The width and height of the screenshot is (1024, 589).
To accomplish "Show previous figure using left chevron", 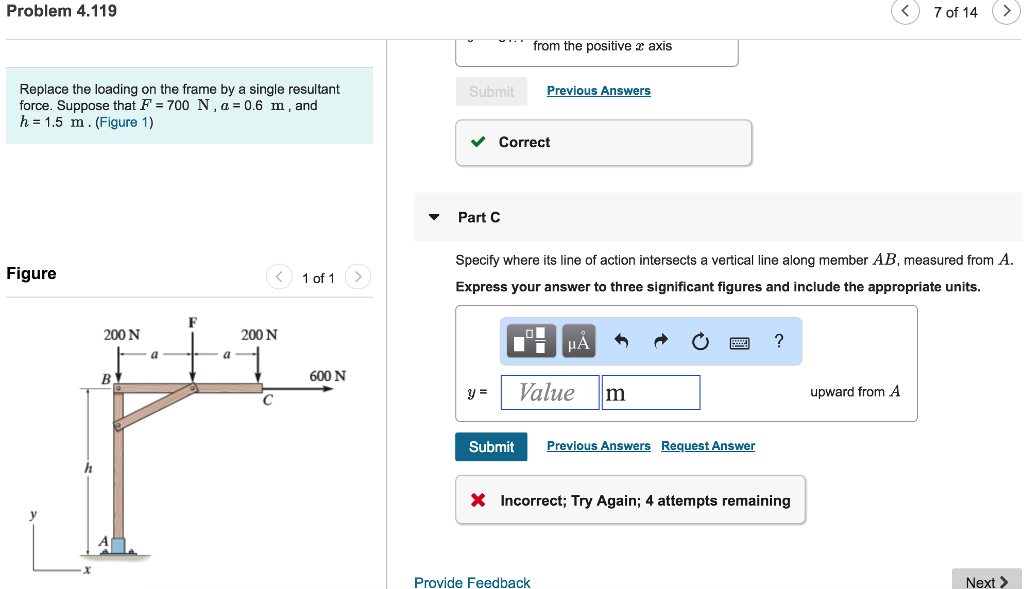I will click(x=279, y=277).
